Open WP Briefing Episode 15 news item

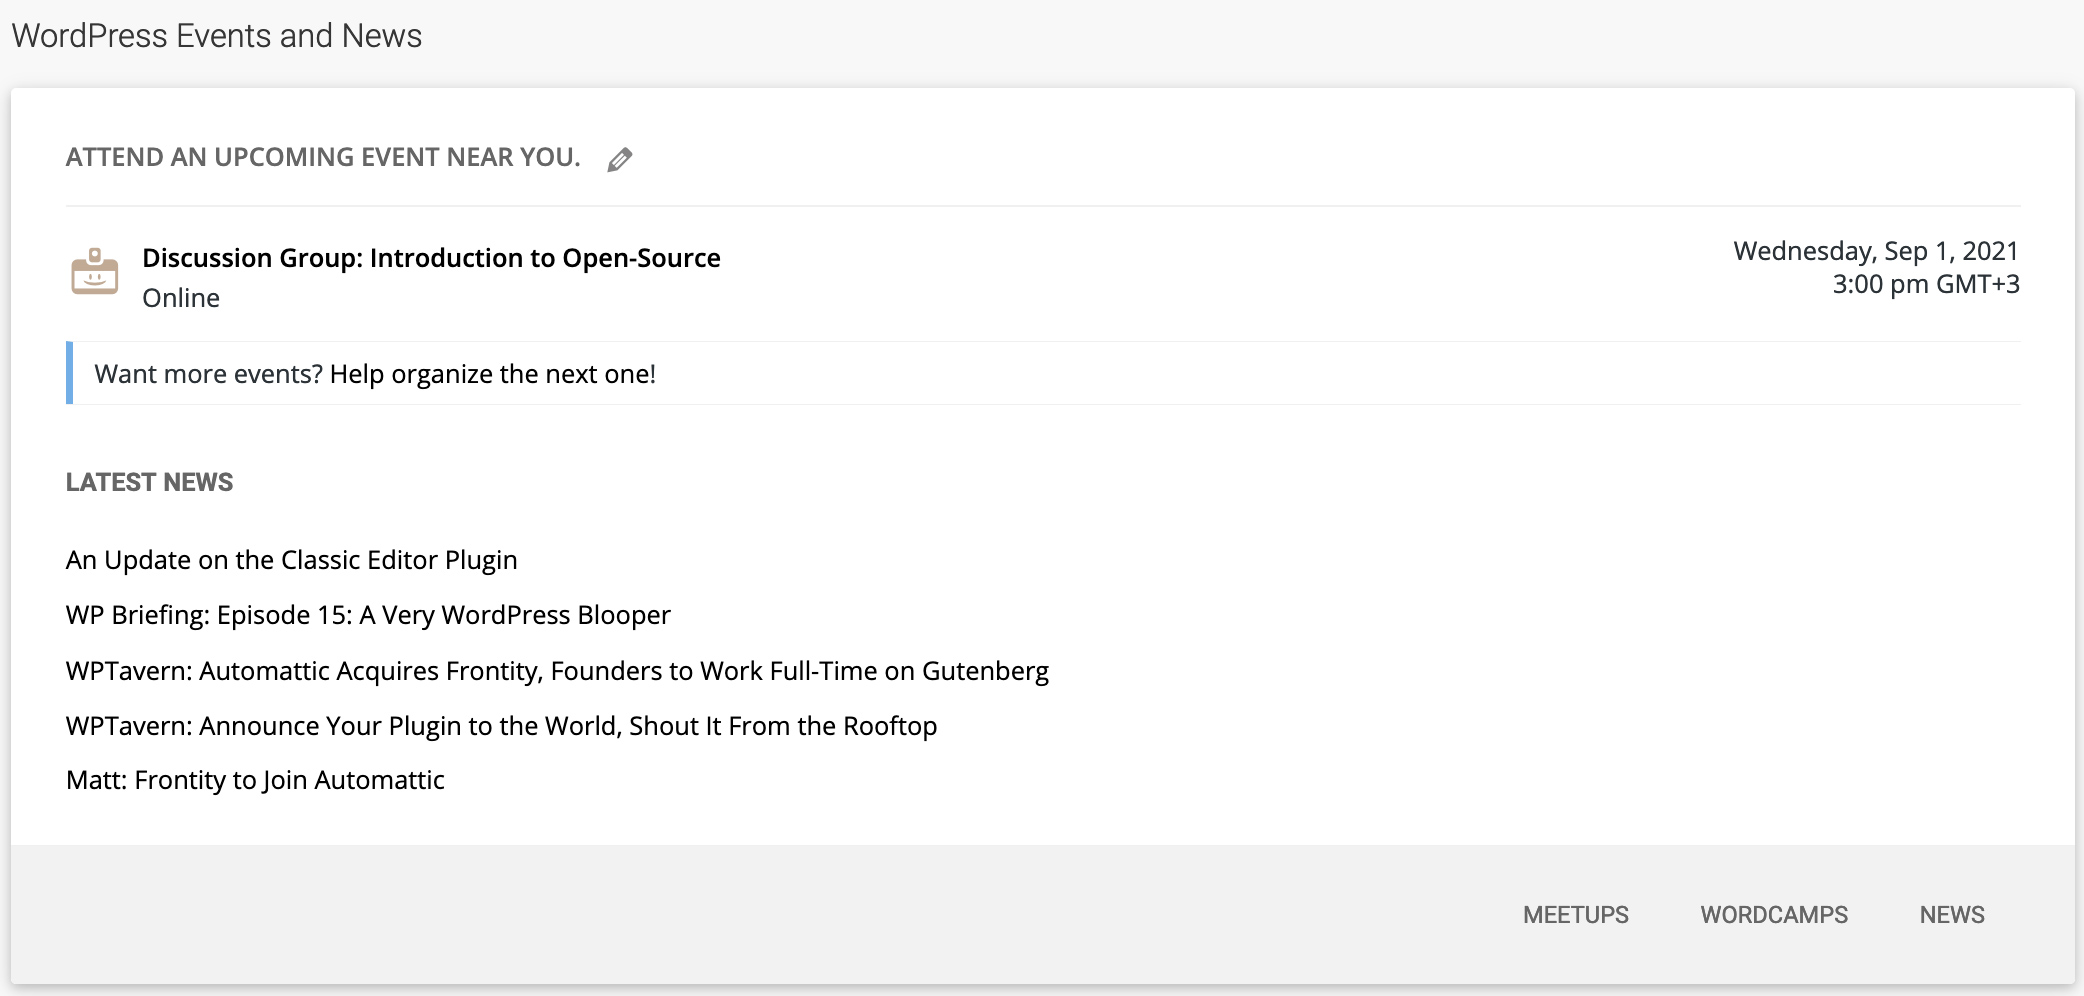(x=368, y=615)
